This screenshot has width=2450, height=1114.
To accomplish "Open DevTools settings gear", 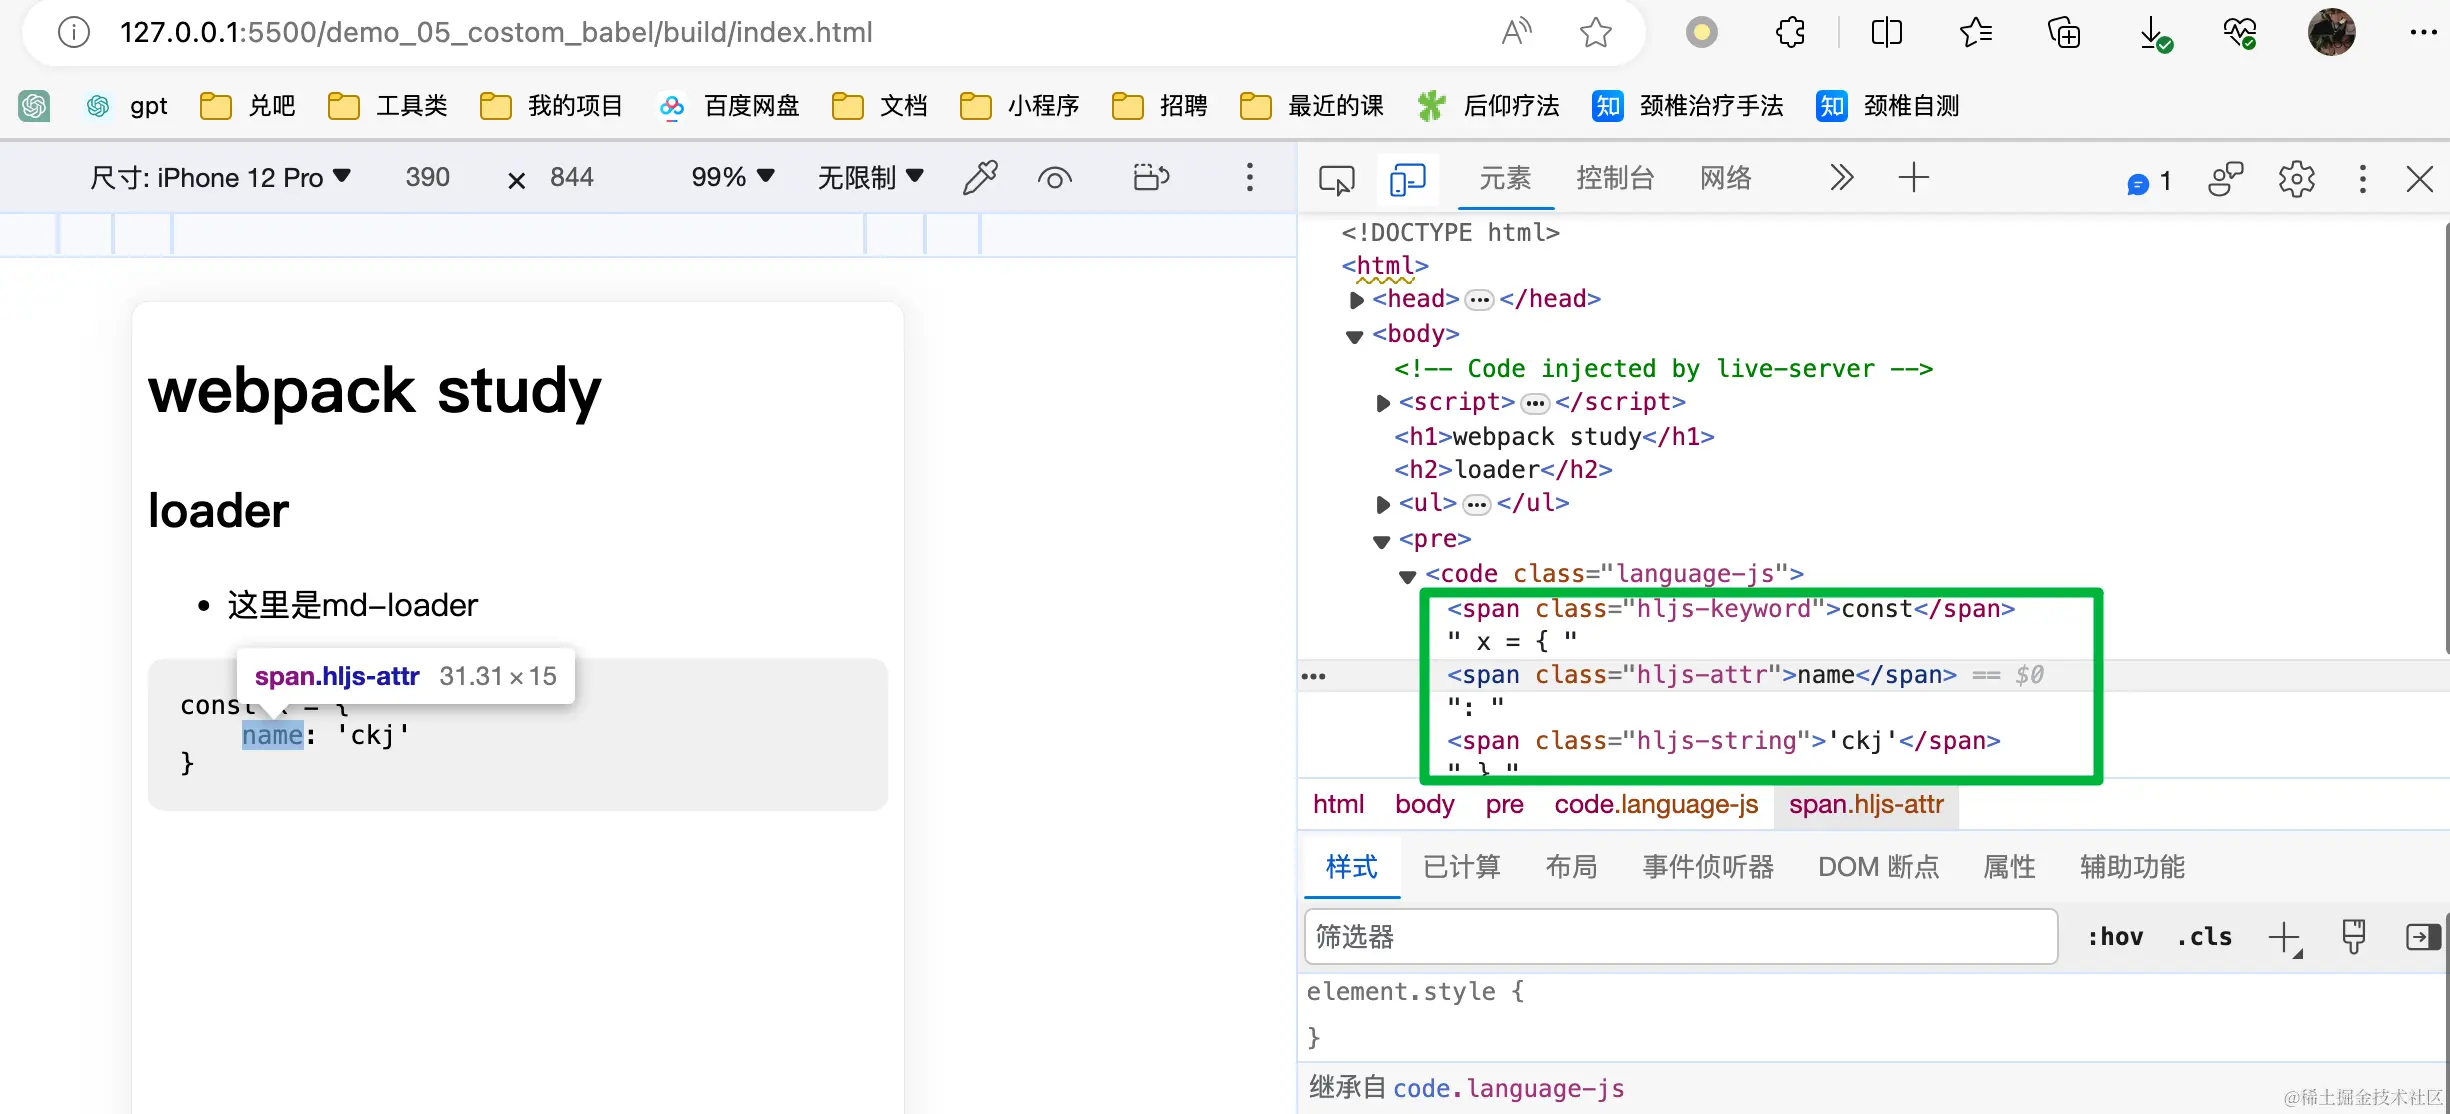I will tap(2296, 180).
